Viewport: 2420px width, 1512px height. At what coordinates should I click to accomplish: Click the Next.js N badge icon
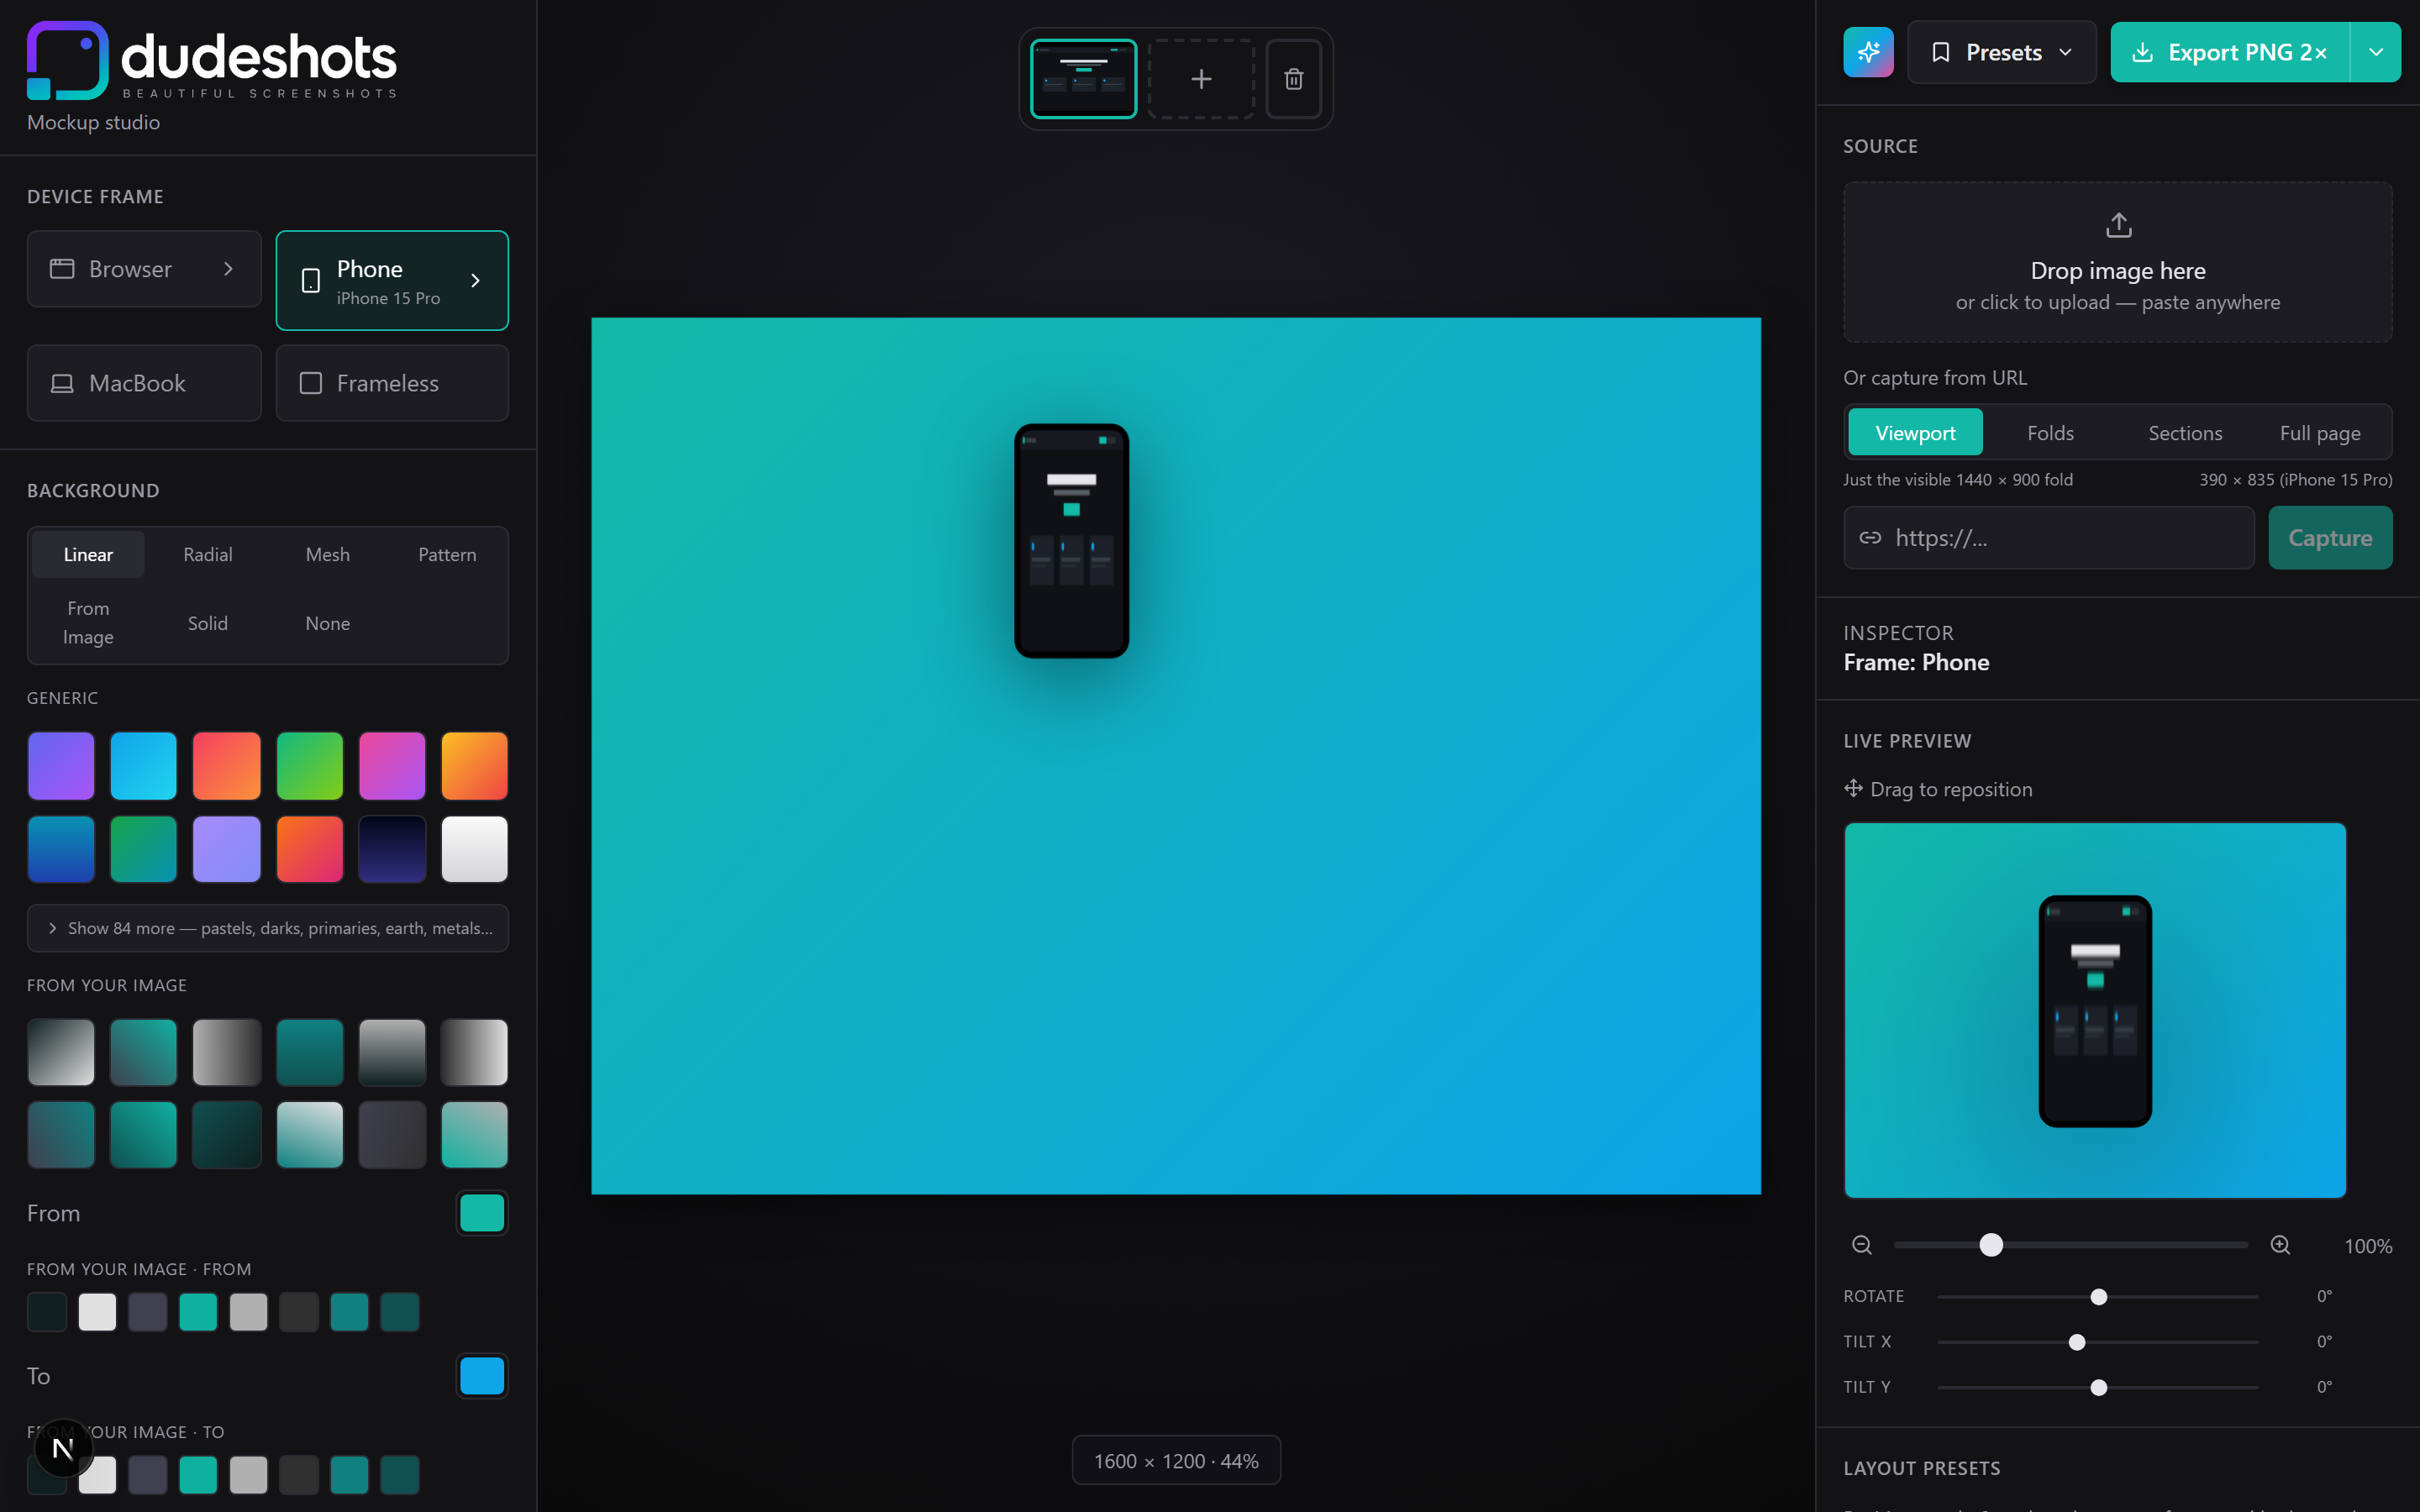63,1448
